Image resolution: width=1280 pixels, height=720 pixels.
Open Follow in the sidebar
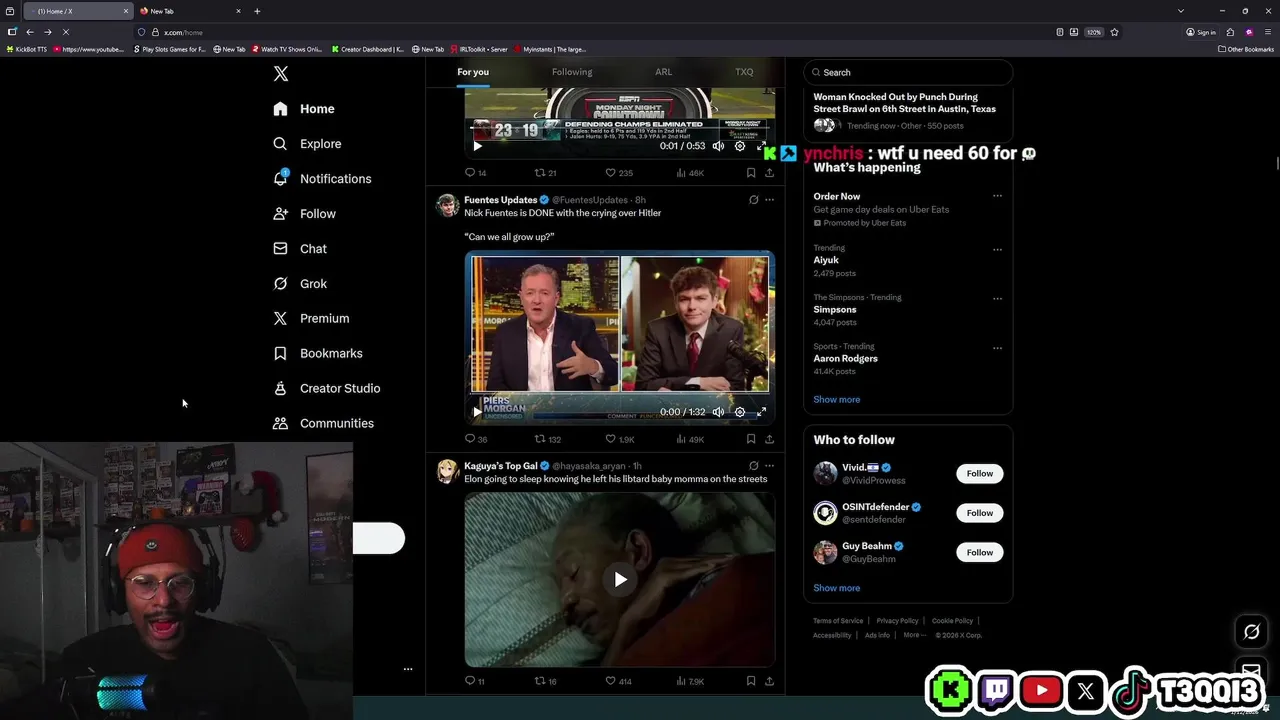point(304,214)
